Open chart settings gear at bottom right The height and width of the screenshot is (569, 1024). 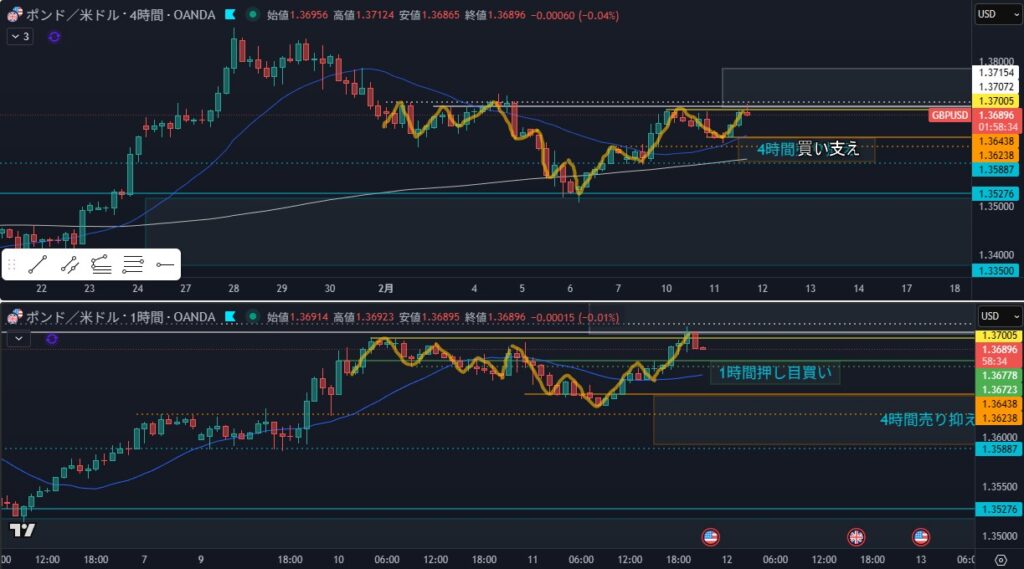pos(1001,559)
